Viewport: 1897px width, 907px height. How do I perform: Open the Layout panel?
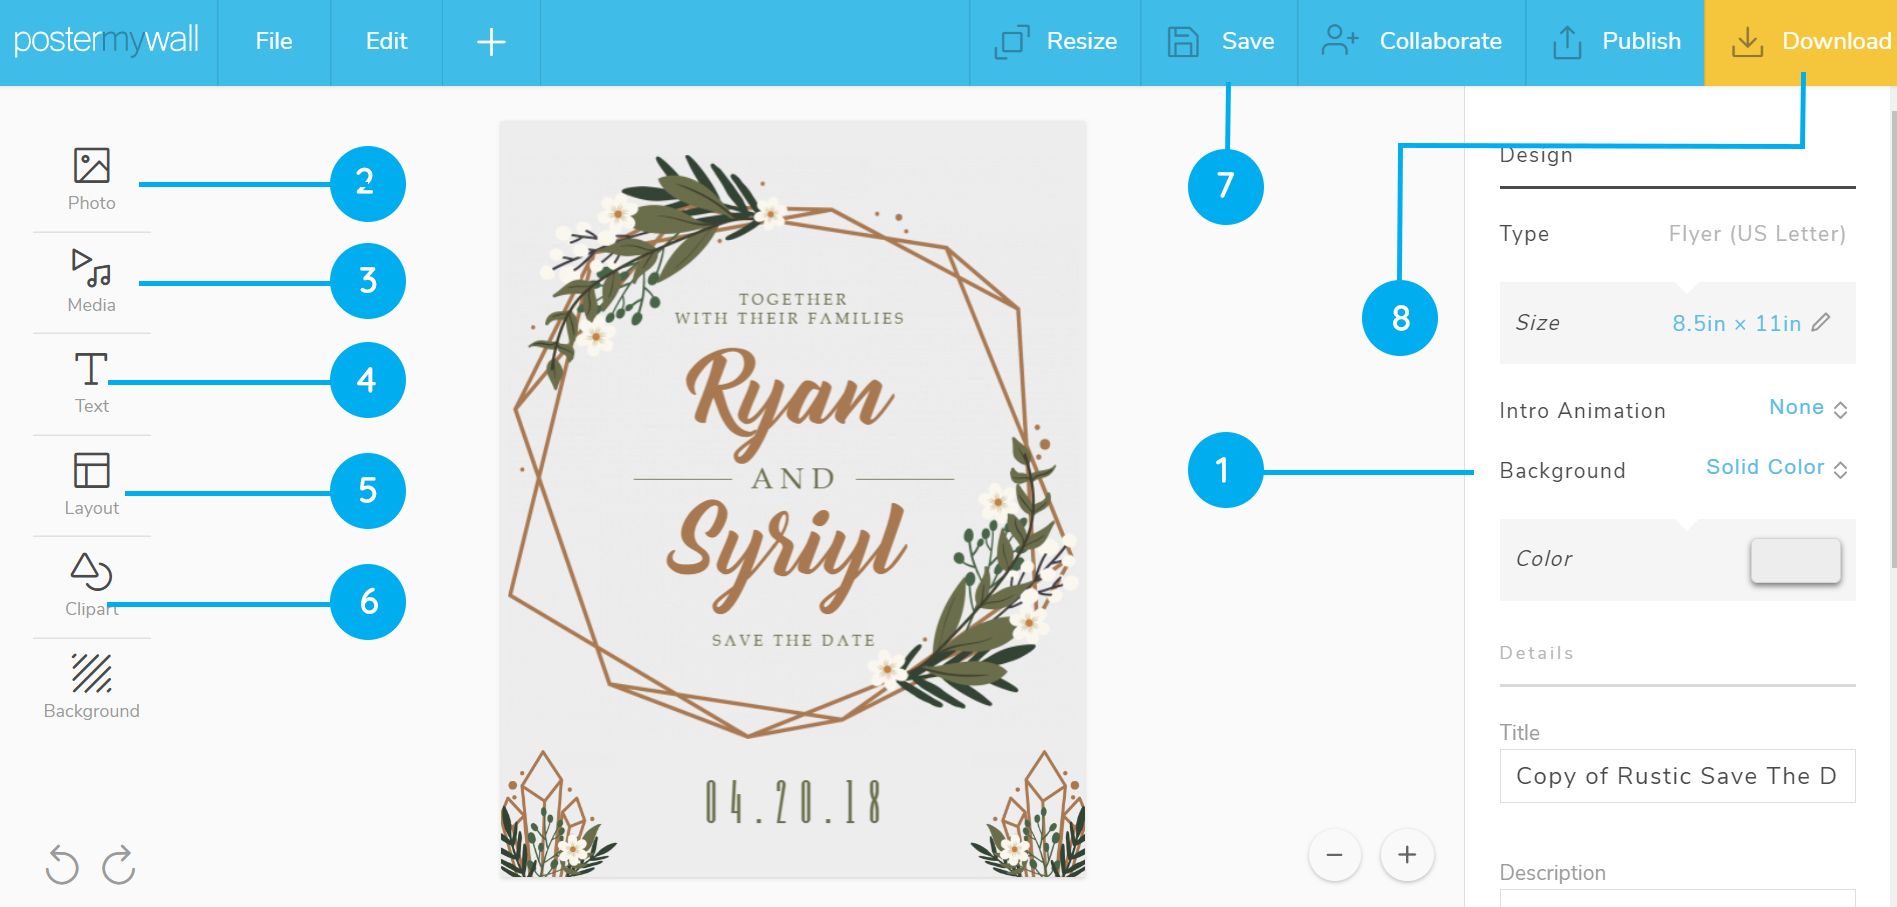pyautogui.click(x=91, y=484)
